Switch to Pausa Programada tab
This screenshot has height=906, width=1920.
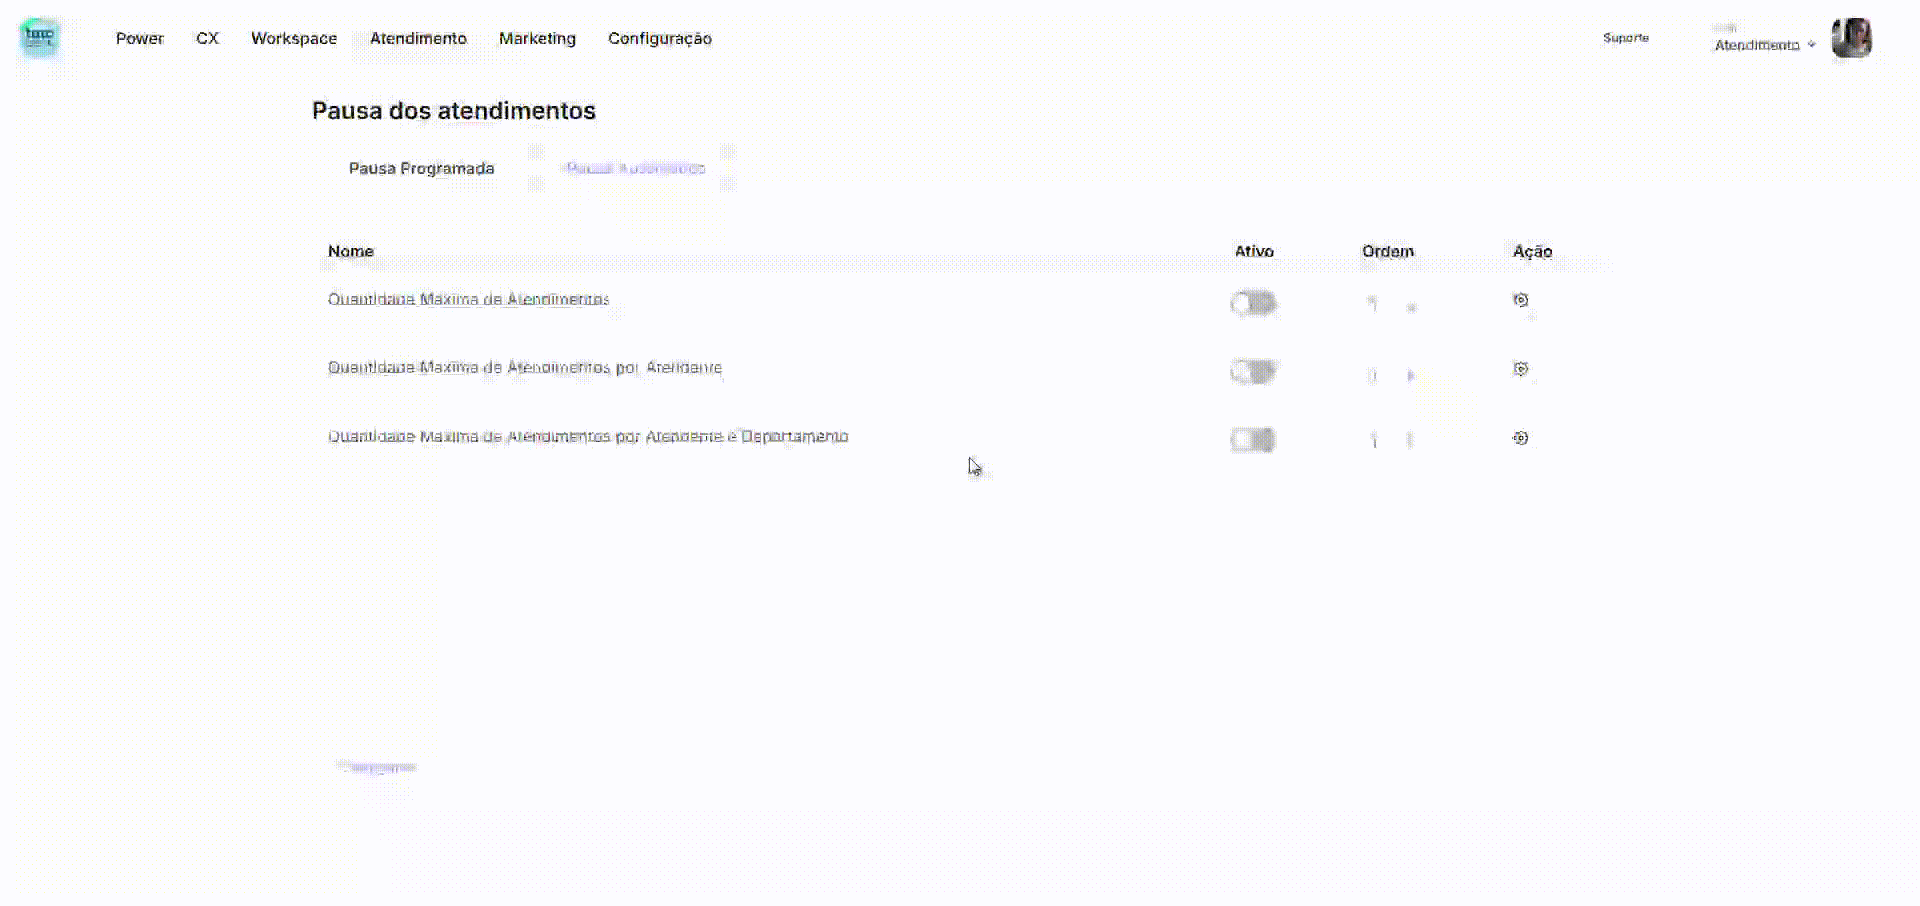coord(421,168)
